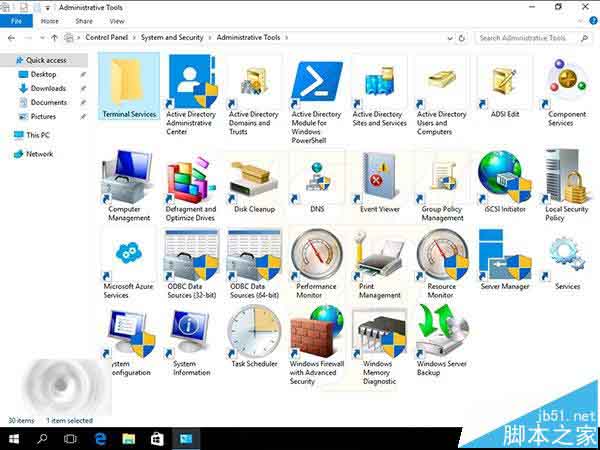Screen dimensions: 600x450
Task: Open Active Directory Domains and Trusts
Action: click(x=254, y=95)
